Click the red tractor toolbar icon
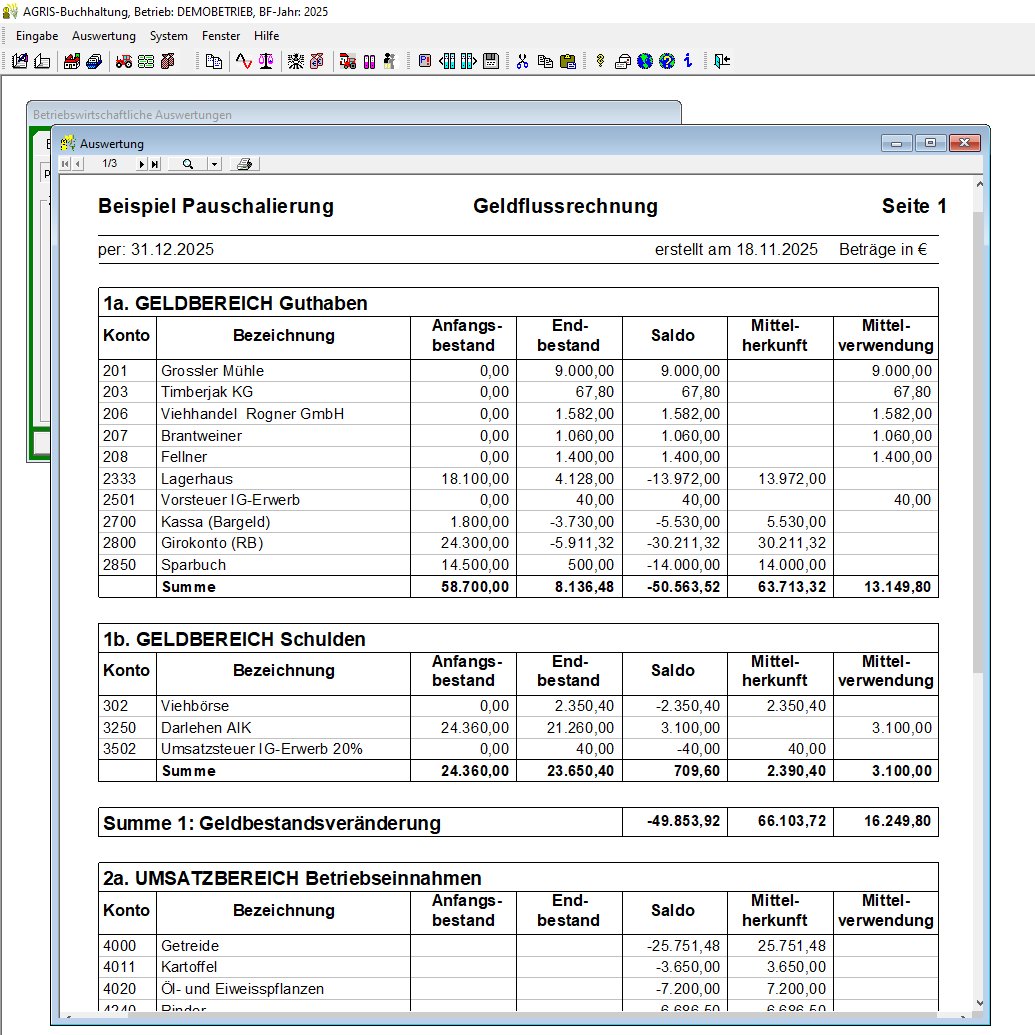This screenshot has width=1035, height=1035. tap(124, 61)
